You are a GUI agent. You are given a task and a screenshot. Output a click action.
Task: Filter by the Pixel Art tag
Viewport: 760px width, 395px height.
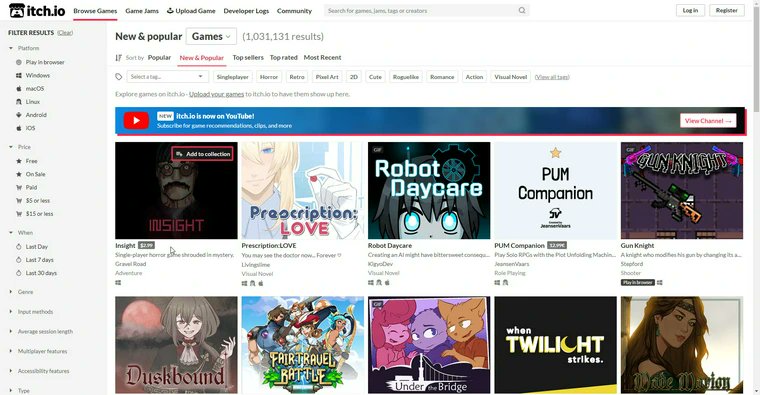(327, 77)
